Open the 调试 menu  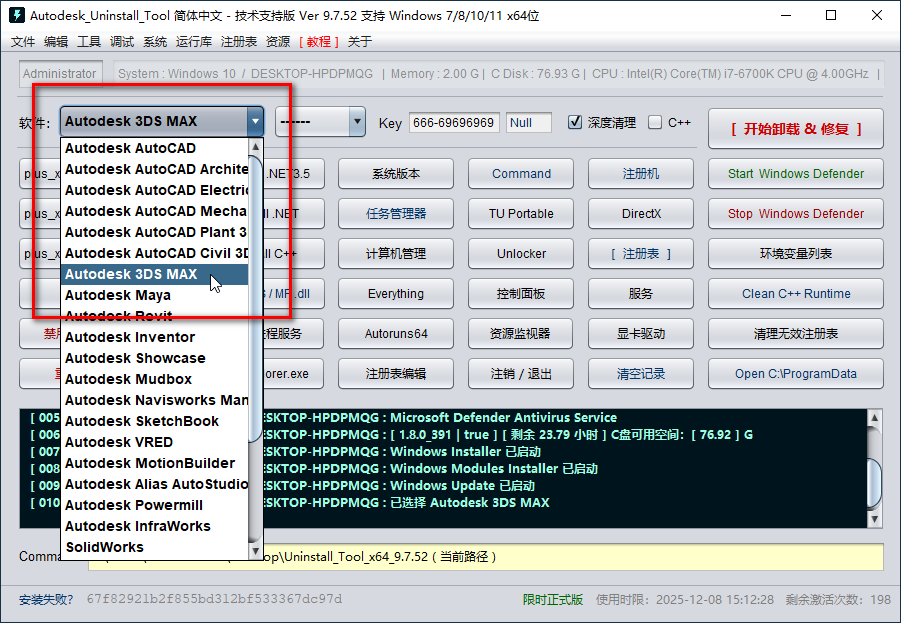pyautogui.click(x=122, y=41)
